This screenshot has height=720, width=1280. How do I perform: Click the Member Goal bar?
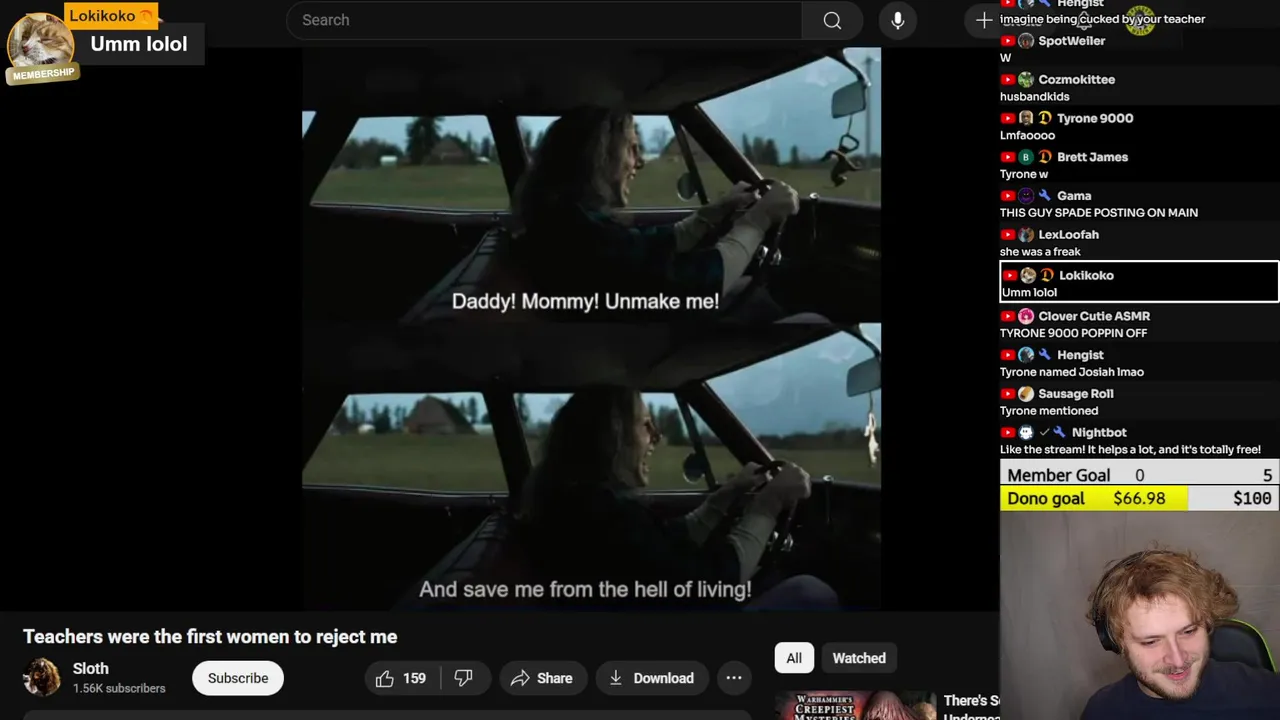tap(1139, 475)
